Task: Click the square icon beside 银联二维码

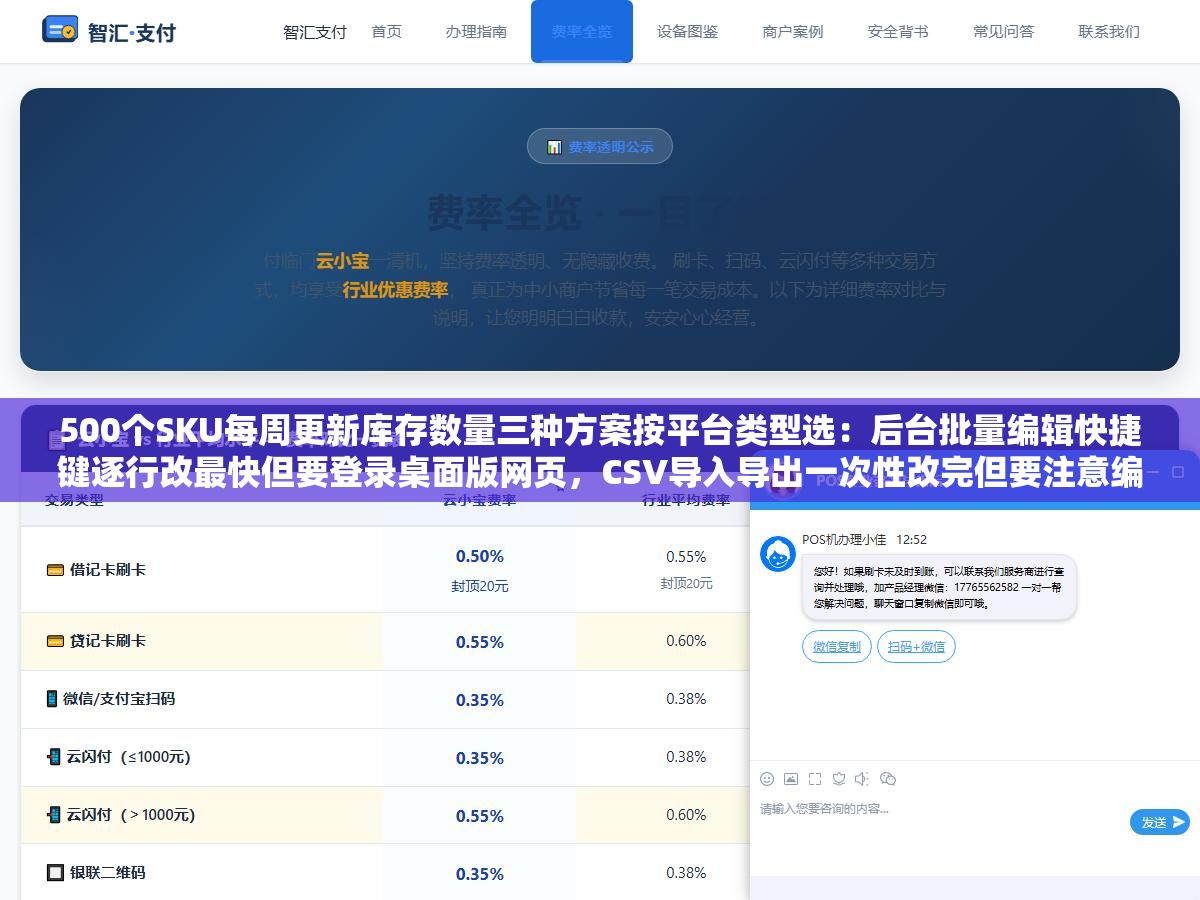Action: pyautogui.click(x=55, y=873)
